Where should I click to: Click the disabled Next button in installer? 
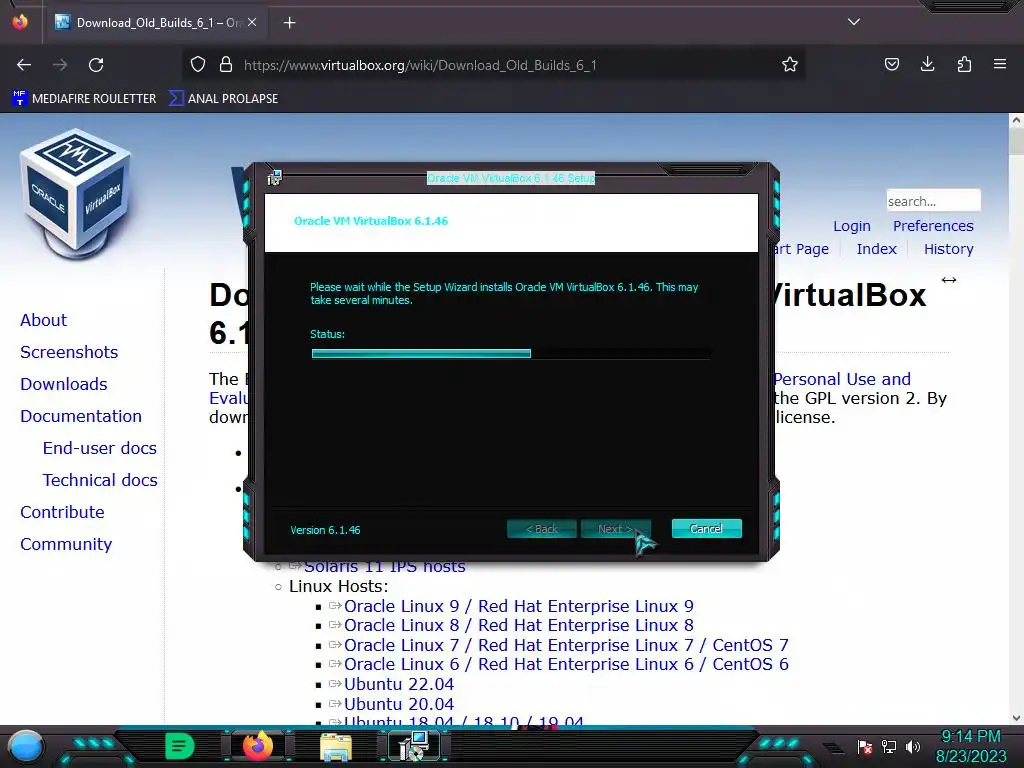click(x=615, y=529)
